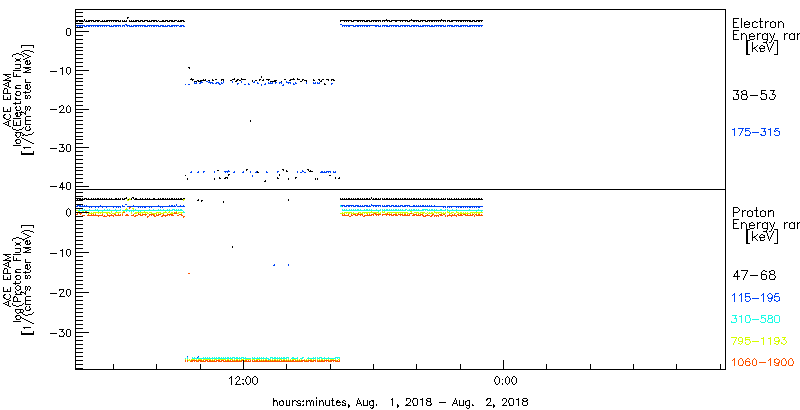Click the -10 tick label on proton plot

click(61, 252)
